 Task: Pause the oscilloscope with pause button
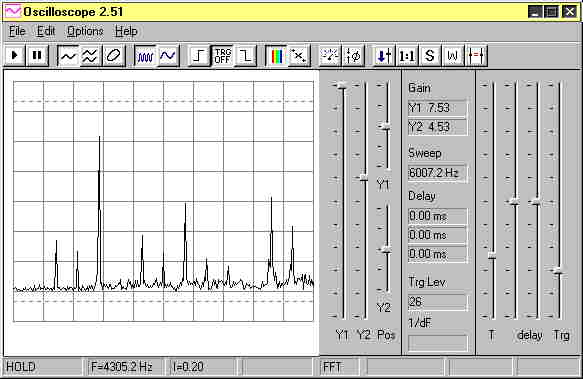37,56
